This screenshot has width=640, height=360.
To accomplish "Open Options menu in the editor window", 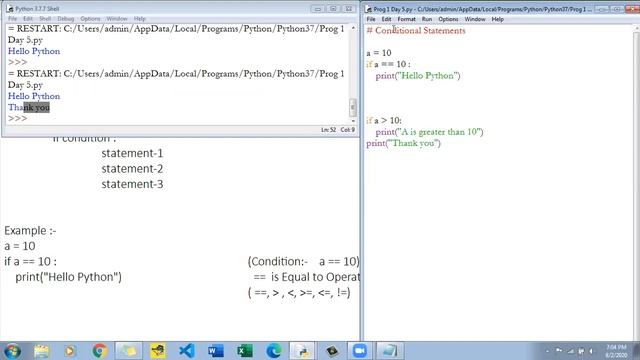I will 449,19.
